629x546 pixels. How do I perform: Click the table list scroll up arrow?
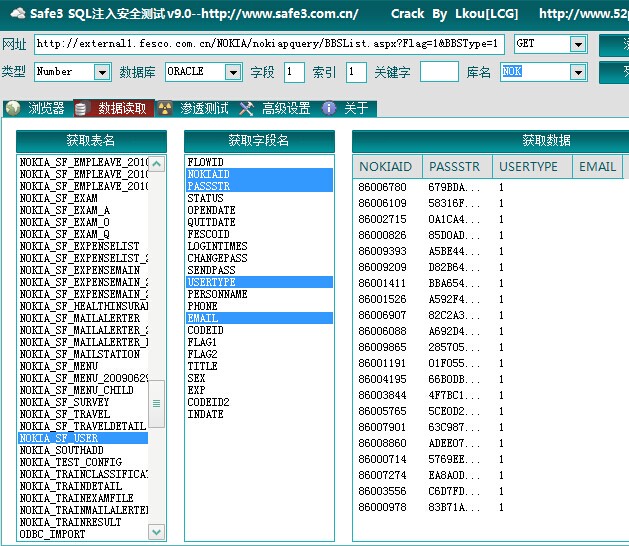point(157,164)
